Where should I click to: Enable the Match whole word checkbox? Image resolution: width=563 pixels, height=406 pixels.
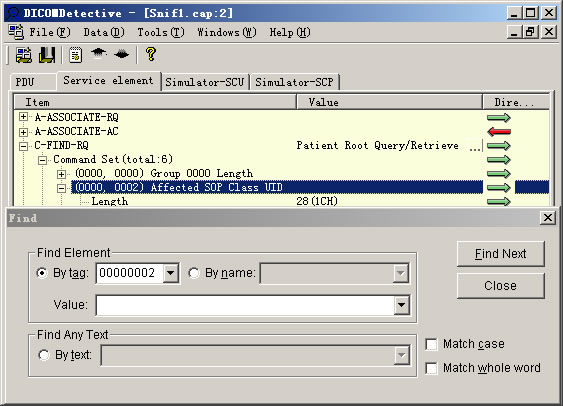pyautogui.click(x=431, y=368)
